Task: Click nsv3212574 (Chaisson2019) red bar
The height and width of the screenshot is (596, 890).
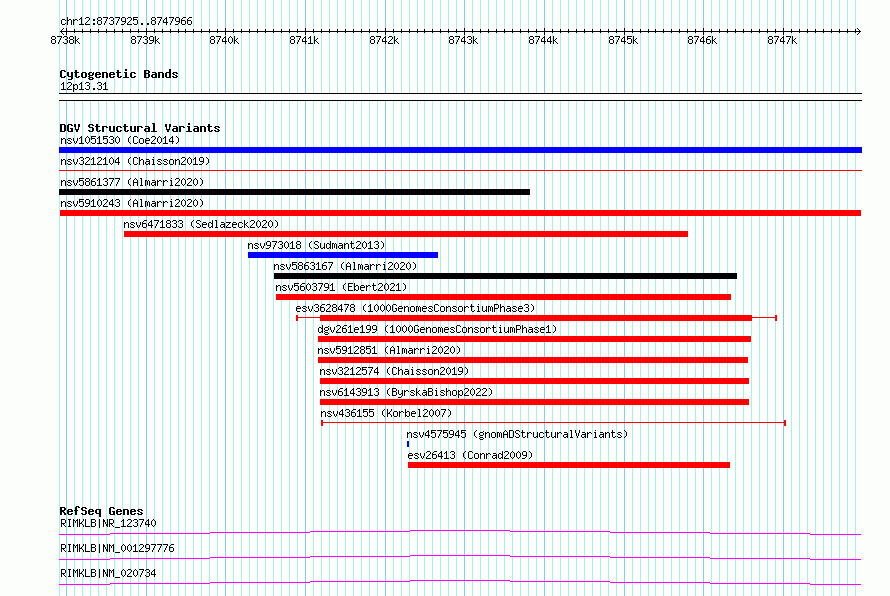Action: (535, 381)
